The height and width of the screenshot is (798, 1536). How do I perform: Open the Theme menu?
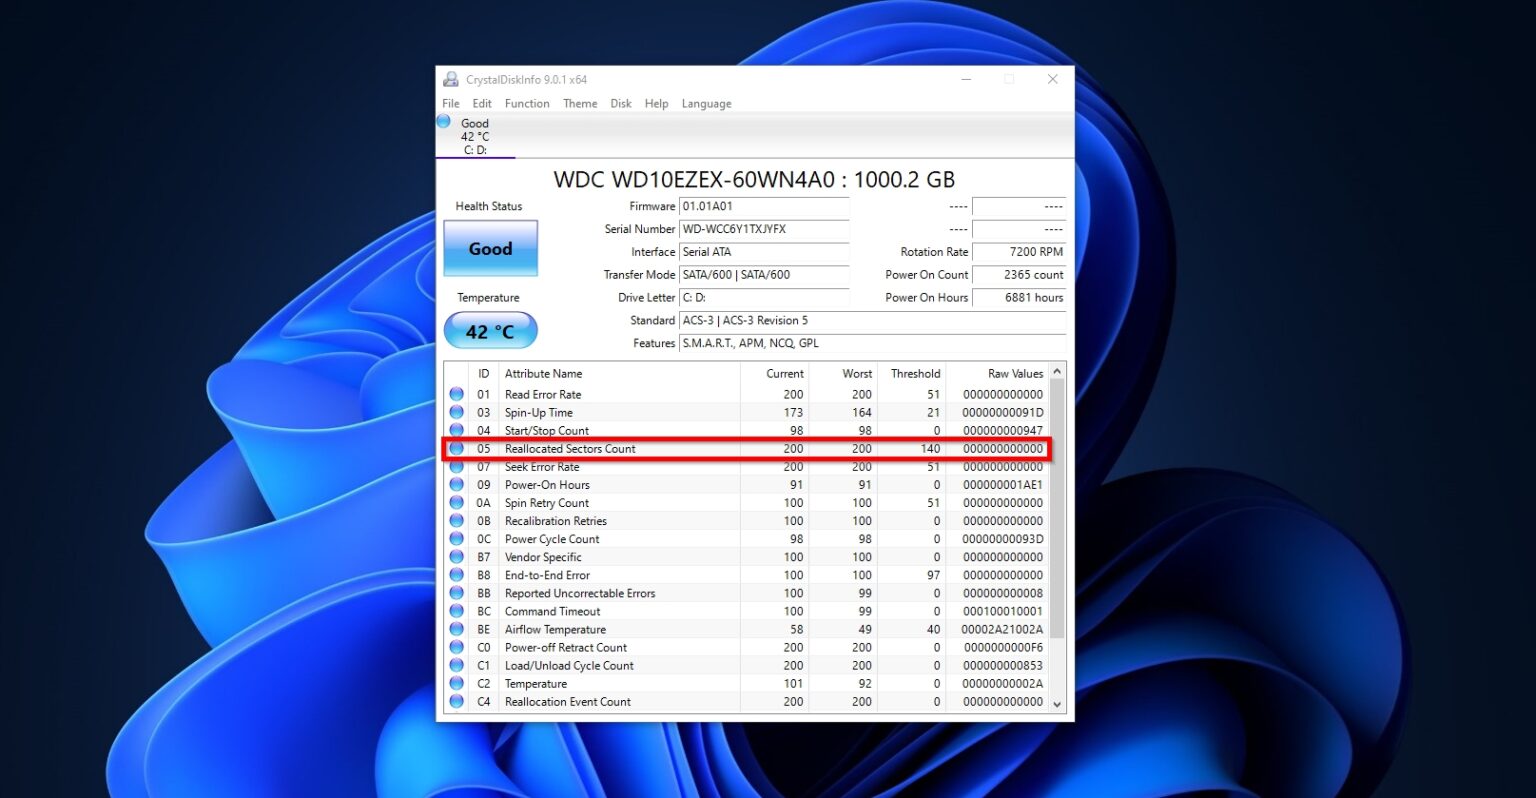coord(580,103)
